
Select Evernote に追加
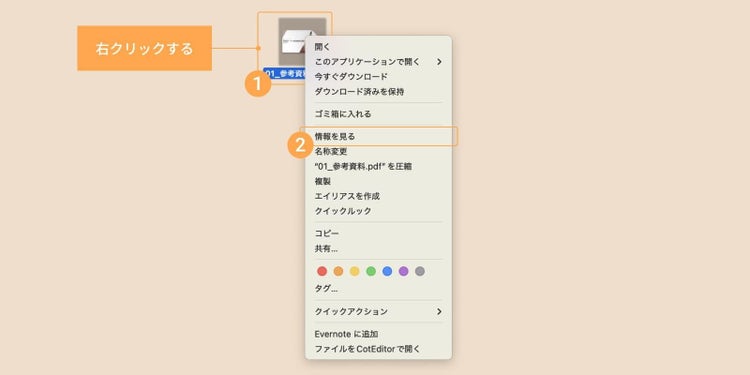coord(378,334)
